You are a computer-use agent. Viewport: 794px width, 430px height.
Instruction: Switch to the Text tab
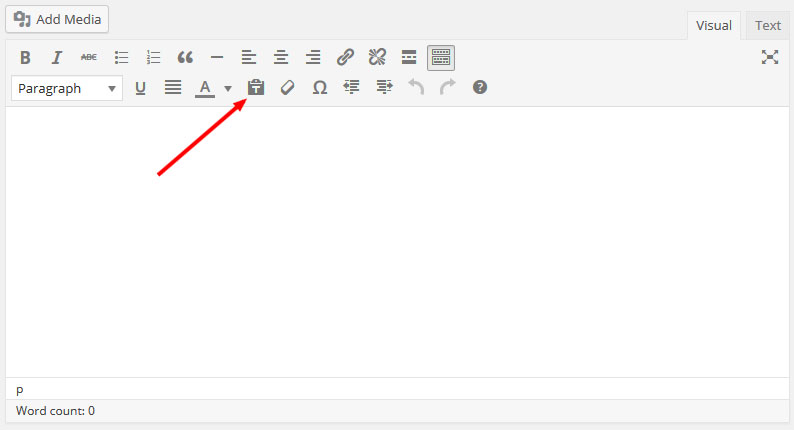[x=768, y=25]
